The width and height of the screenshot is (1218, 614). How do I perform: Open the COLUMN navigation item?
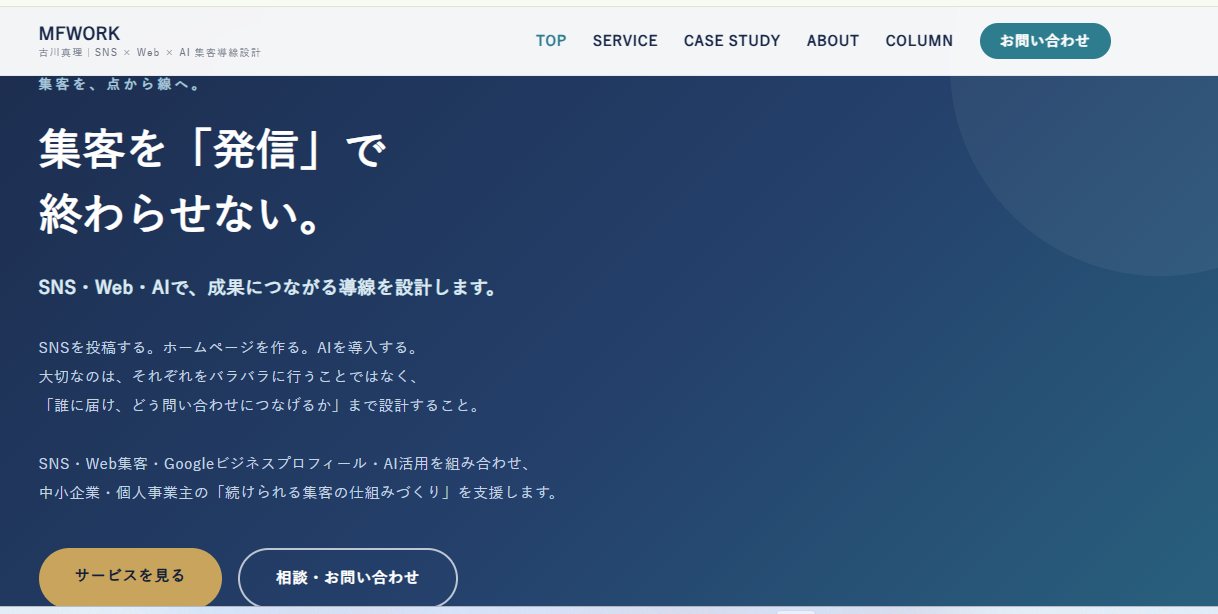919,41
